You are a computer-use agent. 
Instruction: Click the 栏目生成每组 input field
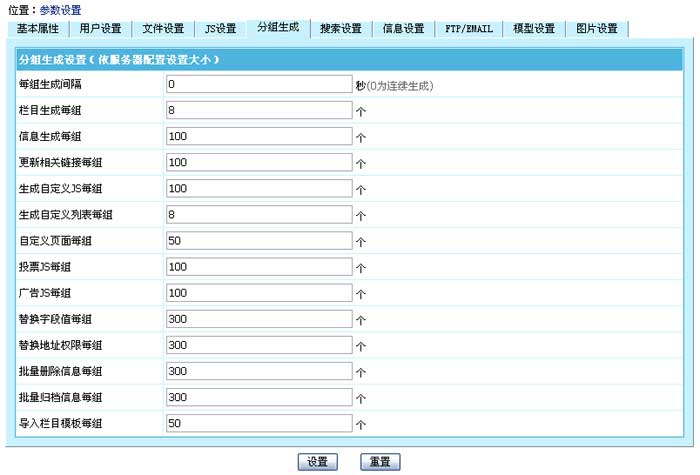click(x=259, y=110)
